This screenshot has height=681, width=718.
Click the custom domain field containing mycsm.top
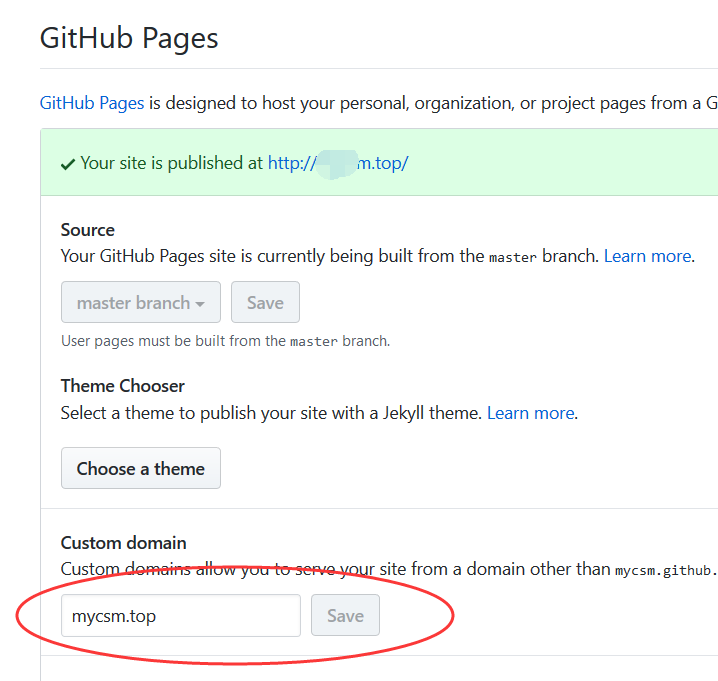(x=181, y=616)
